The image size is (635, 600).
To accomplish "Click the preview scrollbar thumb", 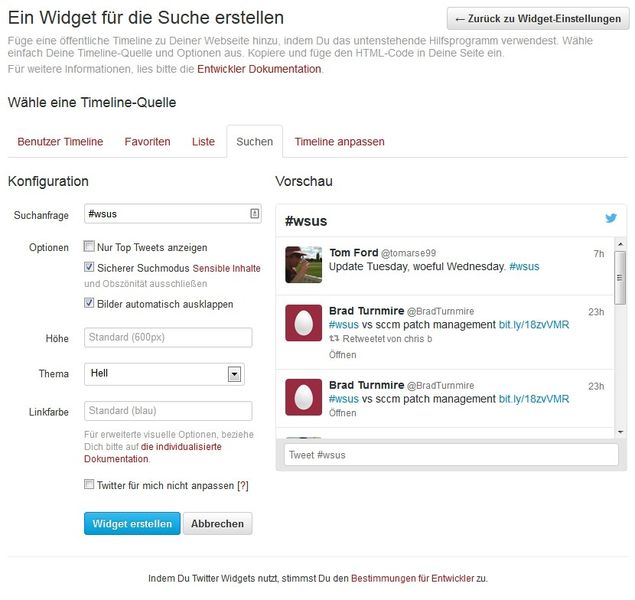I will [620, 277].
